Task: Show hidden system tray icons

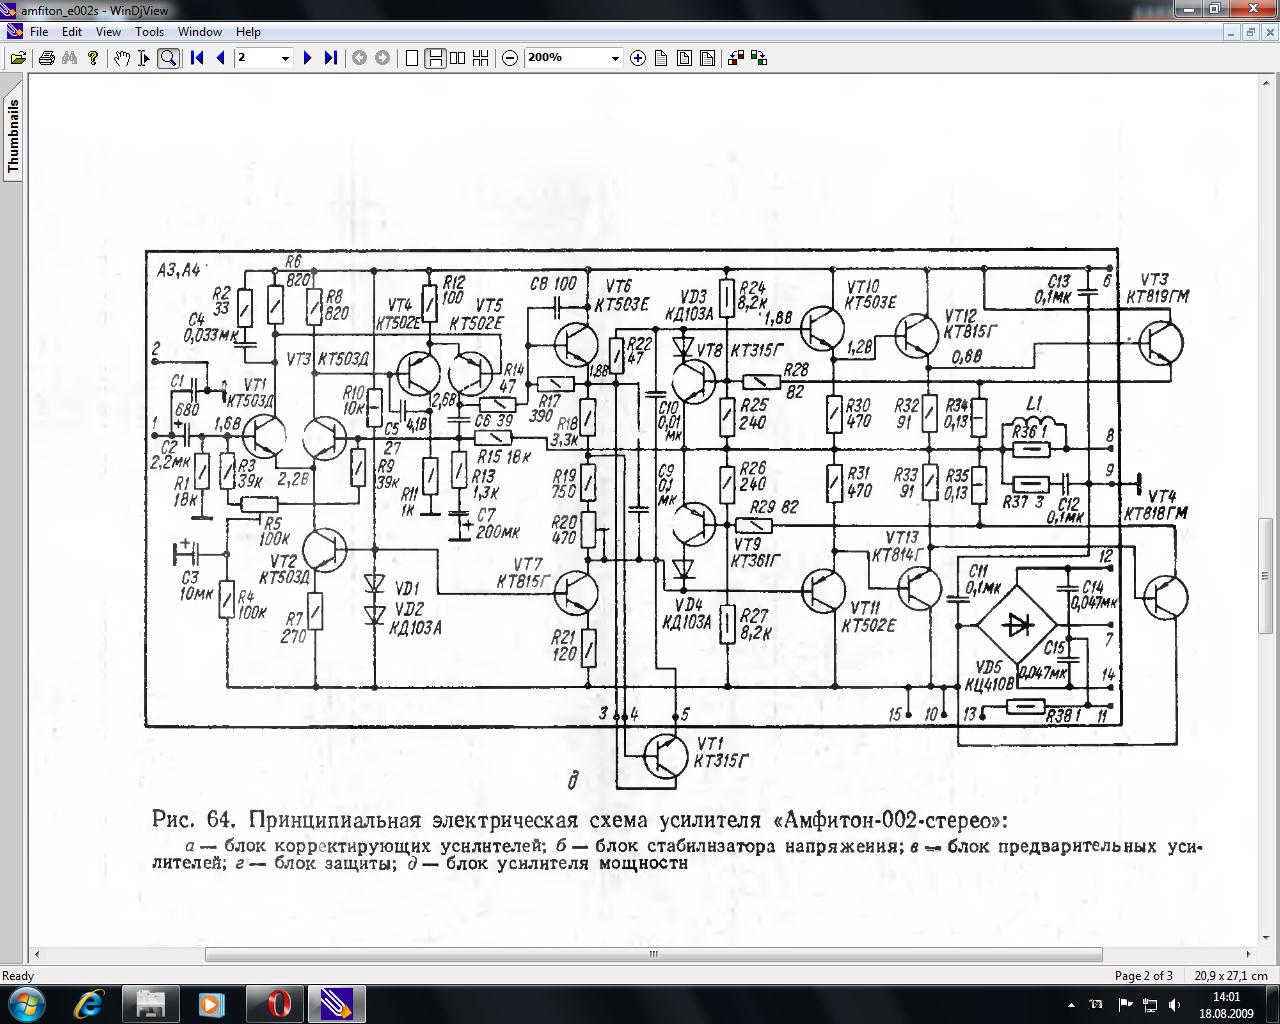Action: click(1072, 1004)
